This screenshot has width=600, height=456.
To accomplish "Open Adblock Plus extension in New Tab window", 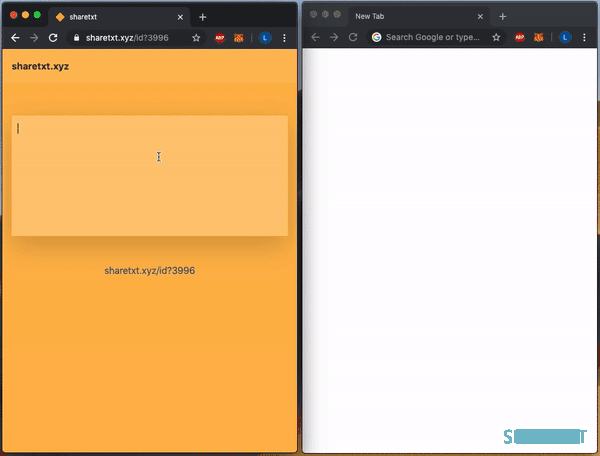I will (520, 37).
